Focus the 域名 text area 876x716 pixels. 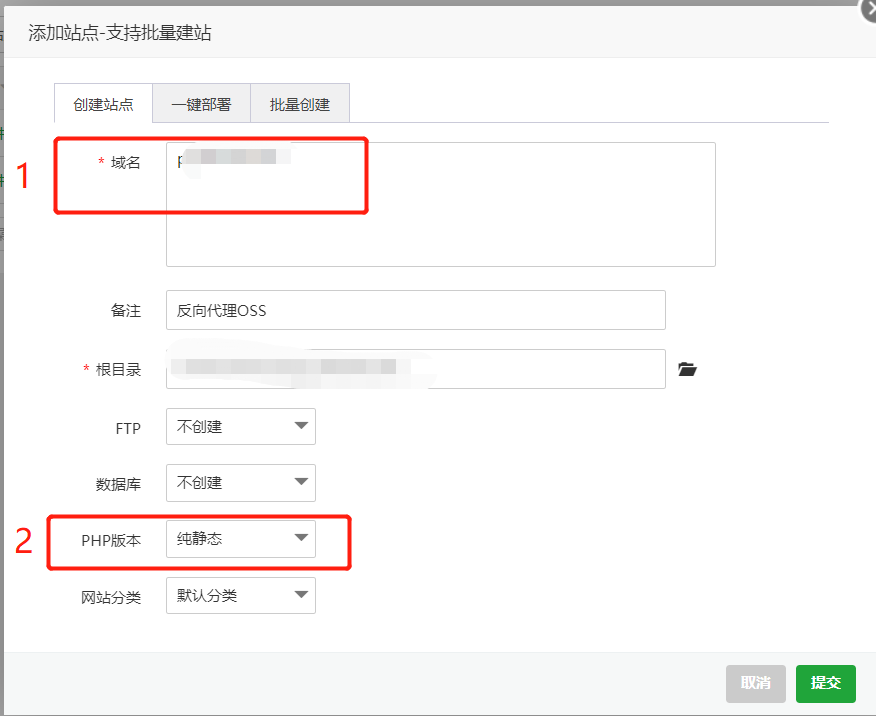[x=440, y=220]
